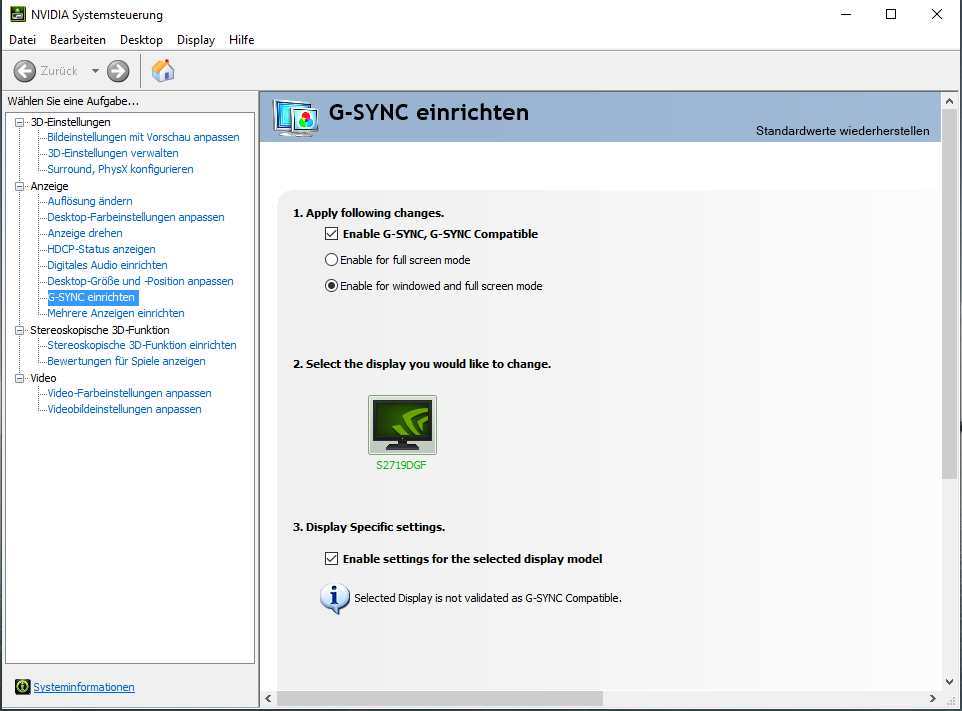Click the vertical scrollbar down arrow
This screenshot has width=962, height=711.
click(949, 682)
